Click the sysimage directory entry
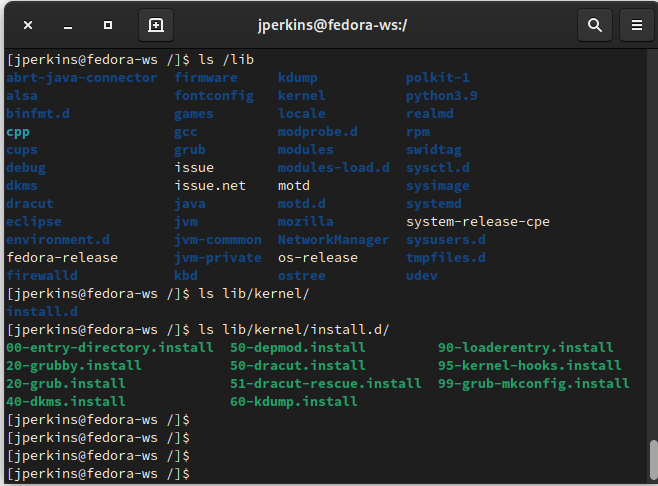 (x=438, y=186)
